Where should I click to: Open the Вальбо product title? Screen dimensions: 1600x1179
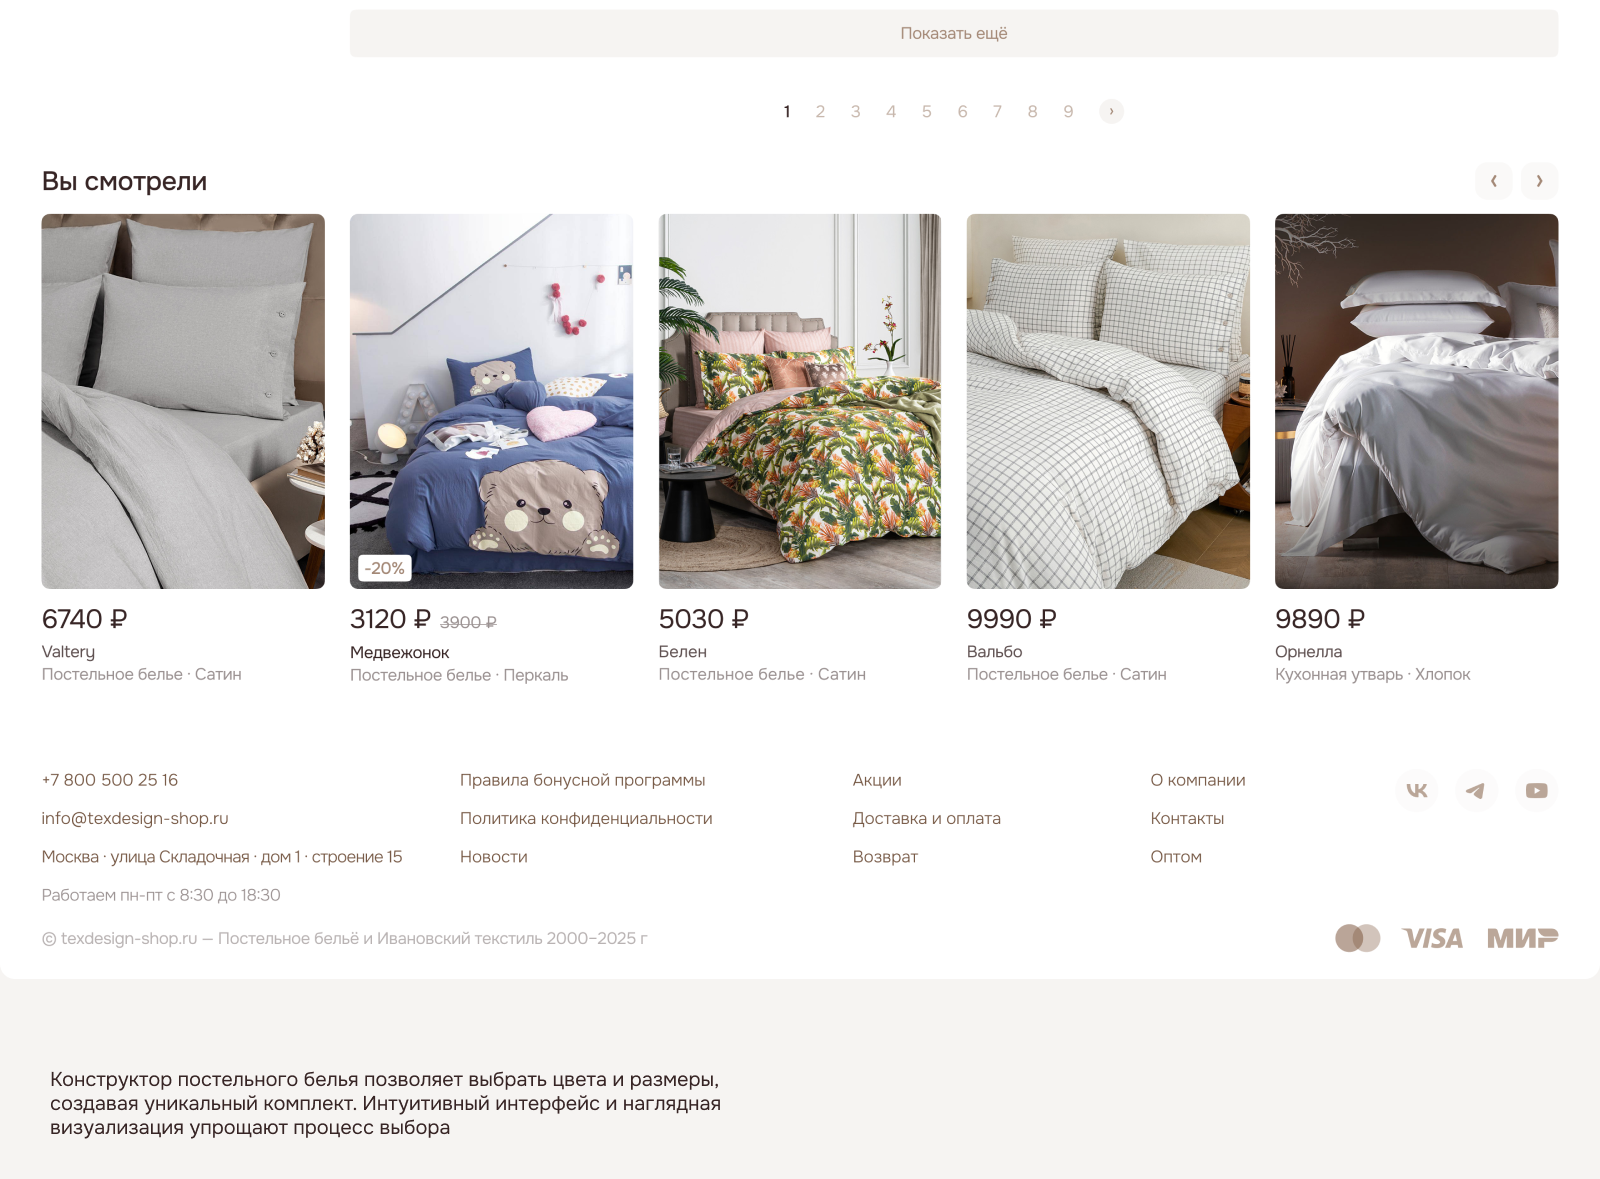click(x=994, y=651)
